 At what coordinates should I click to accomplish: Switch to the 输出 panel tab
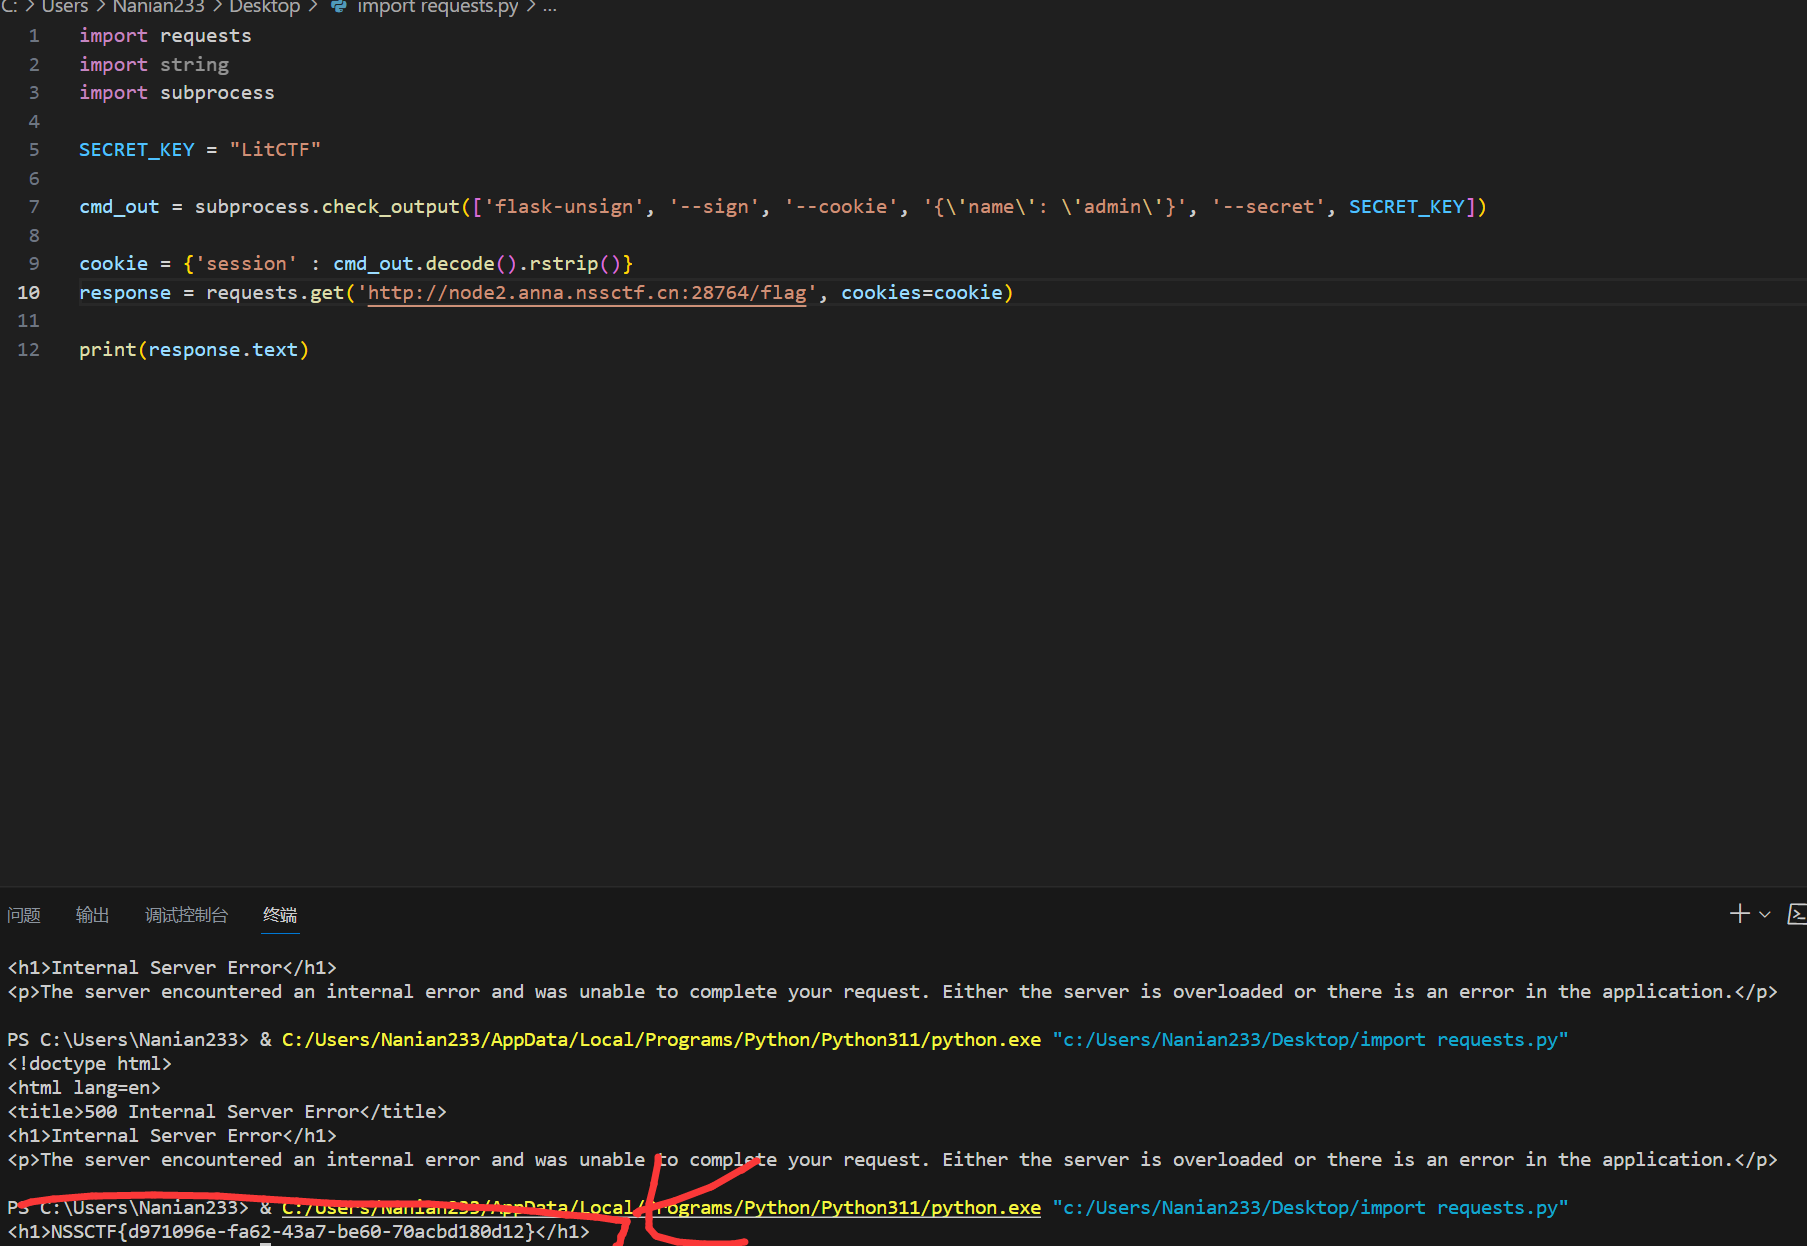pyautogui.click(x=92, y=915)
